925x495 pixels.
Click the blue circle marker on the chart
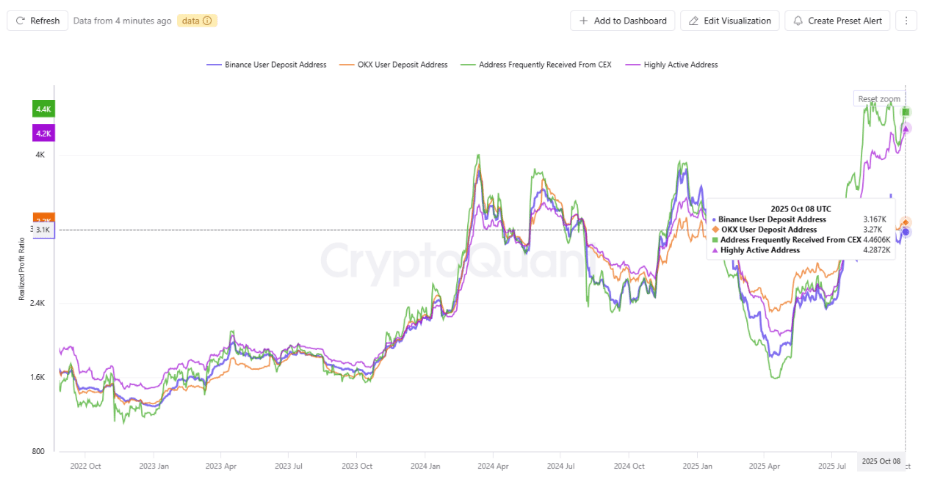(x=906, y=232)
